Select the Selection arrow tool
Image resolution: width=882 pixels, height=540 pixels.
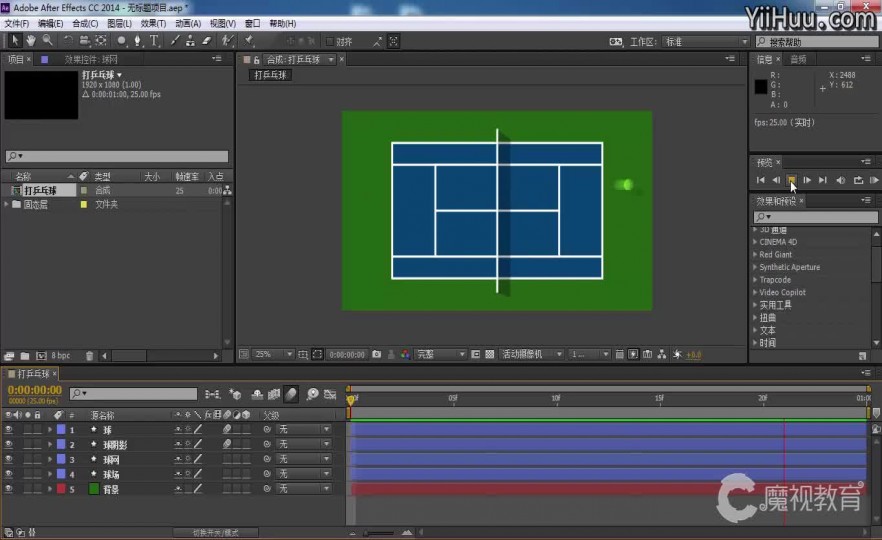pyautogui.click(x=15, y=40)
